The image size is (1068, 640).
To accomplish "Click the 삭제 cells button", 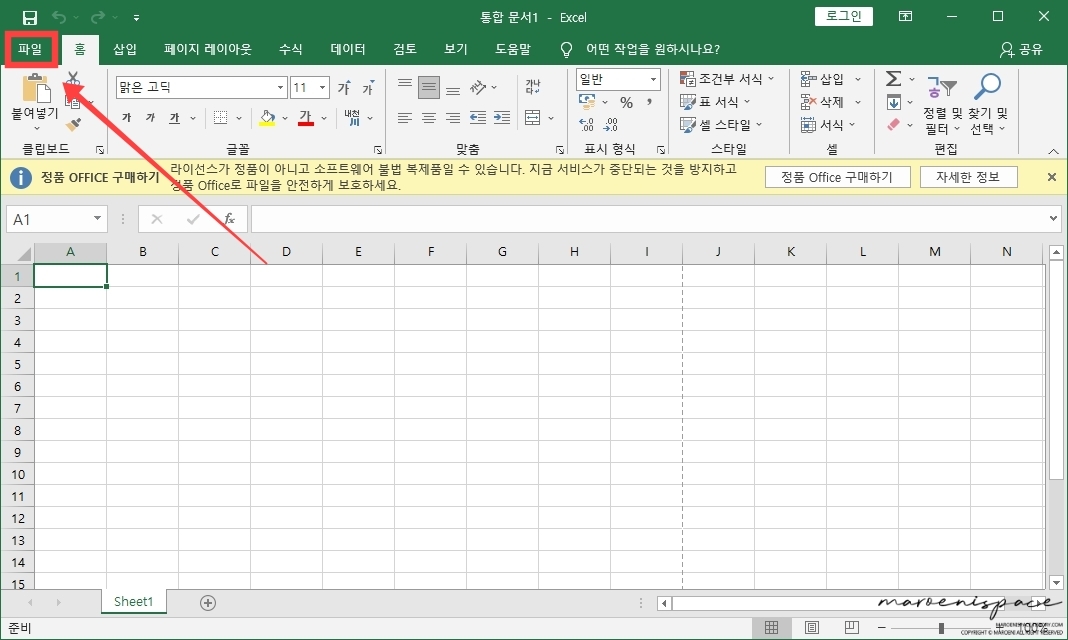I will 822,102.
